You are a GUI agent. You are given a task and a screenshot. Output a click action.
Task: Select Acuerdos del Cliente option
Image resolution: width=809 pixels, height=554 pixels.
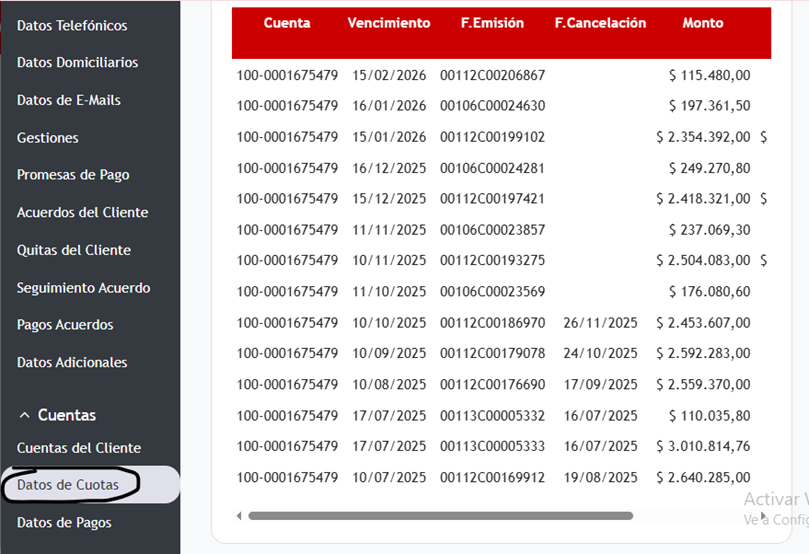point(82,212)
